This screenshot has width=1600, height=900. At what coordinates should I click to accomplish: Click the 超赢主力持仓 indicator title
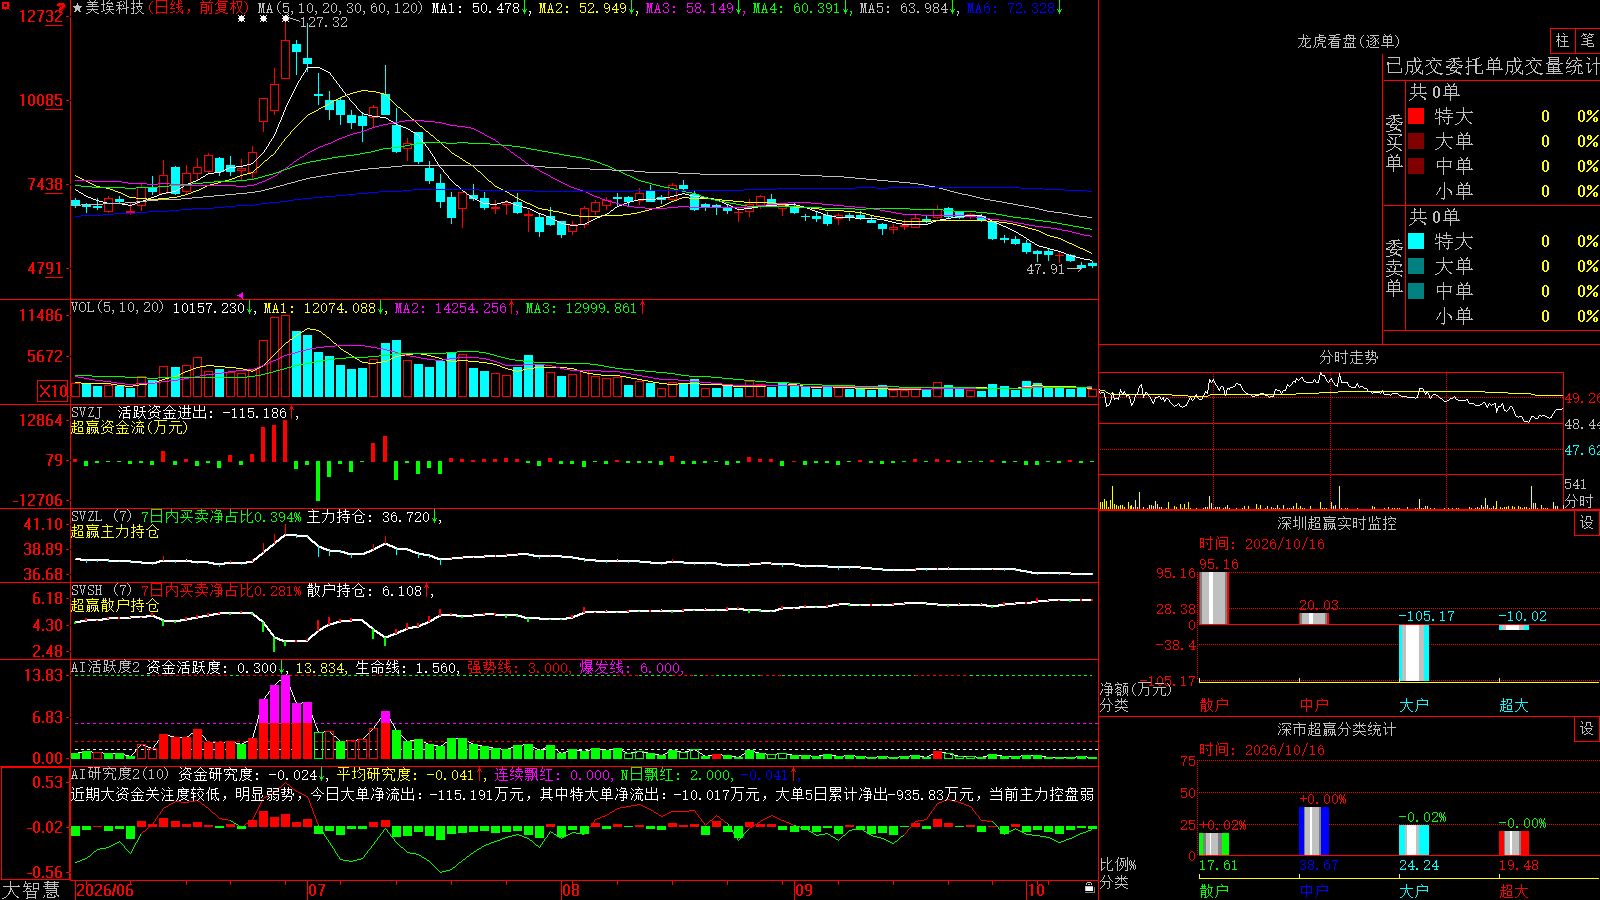tap(115, 531)
